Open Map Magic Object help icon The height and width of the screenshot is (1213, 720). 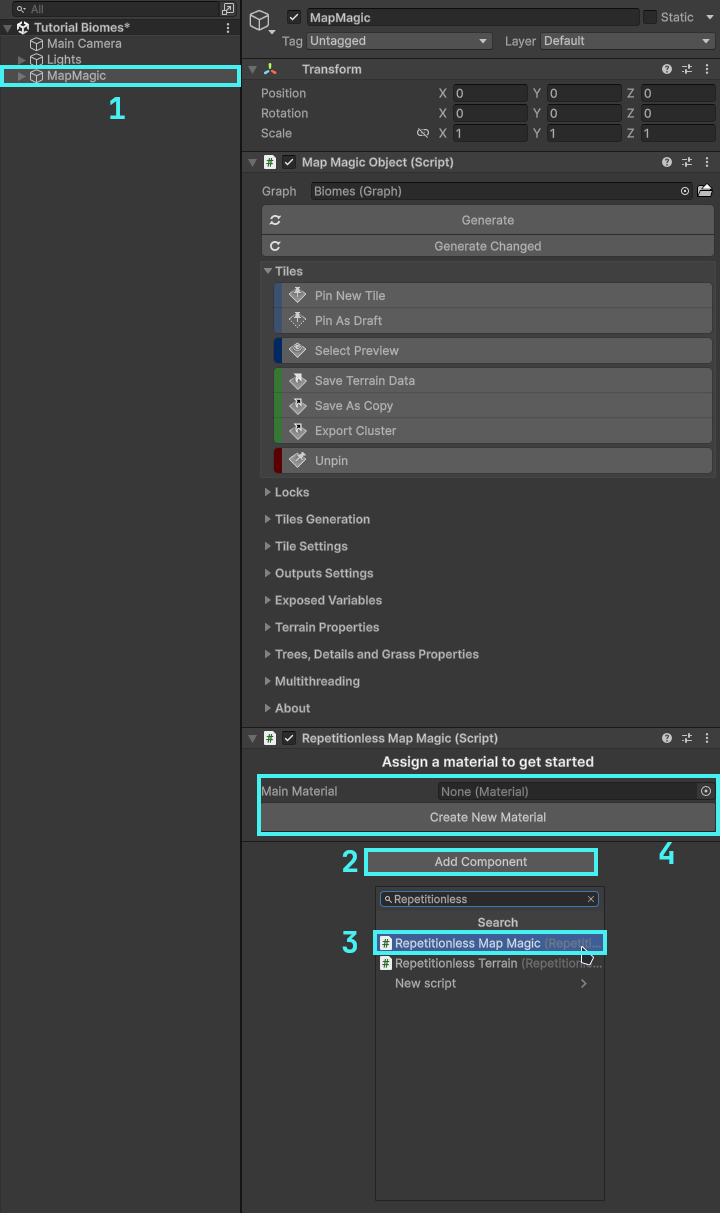(x=667, y=162)
